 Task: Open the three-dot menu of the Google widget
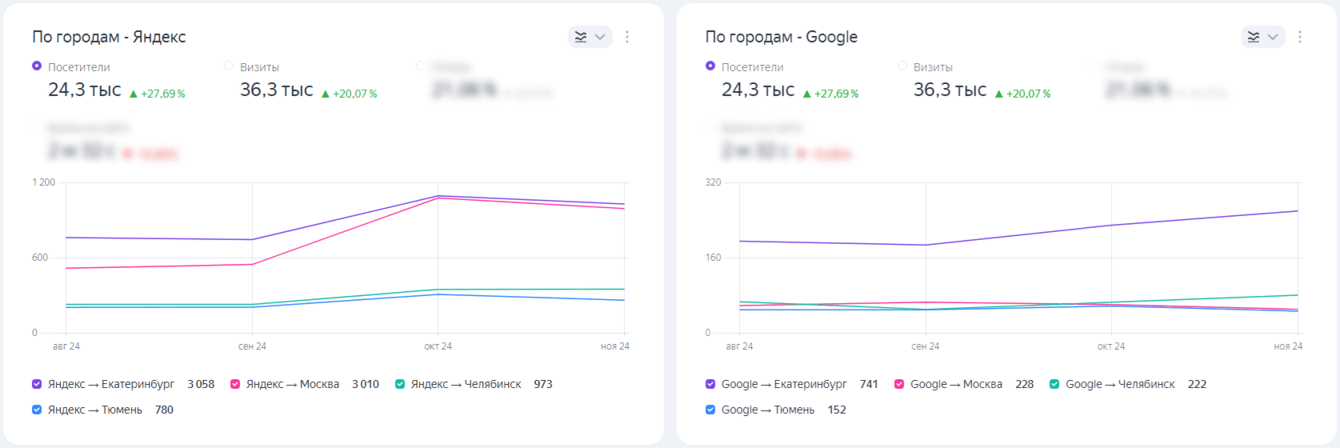pos(1300,37)
